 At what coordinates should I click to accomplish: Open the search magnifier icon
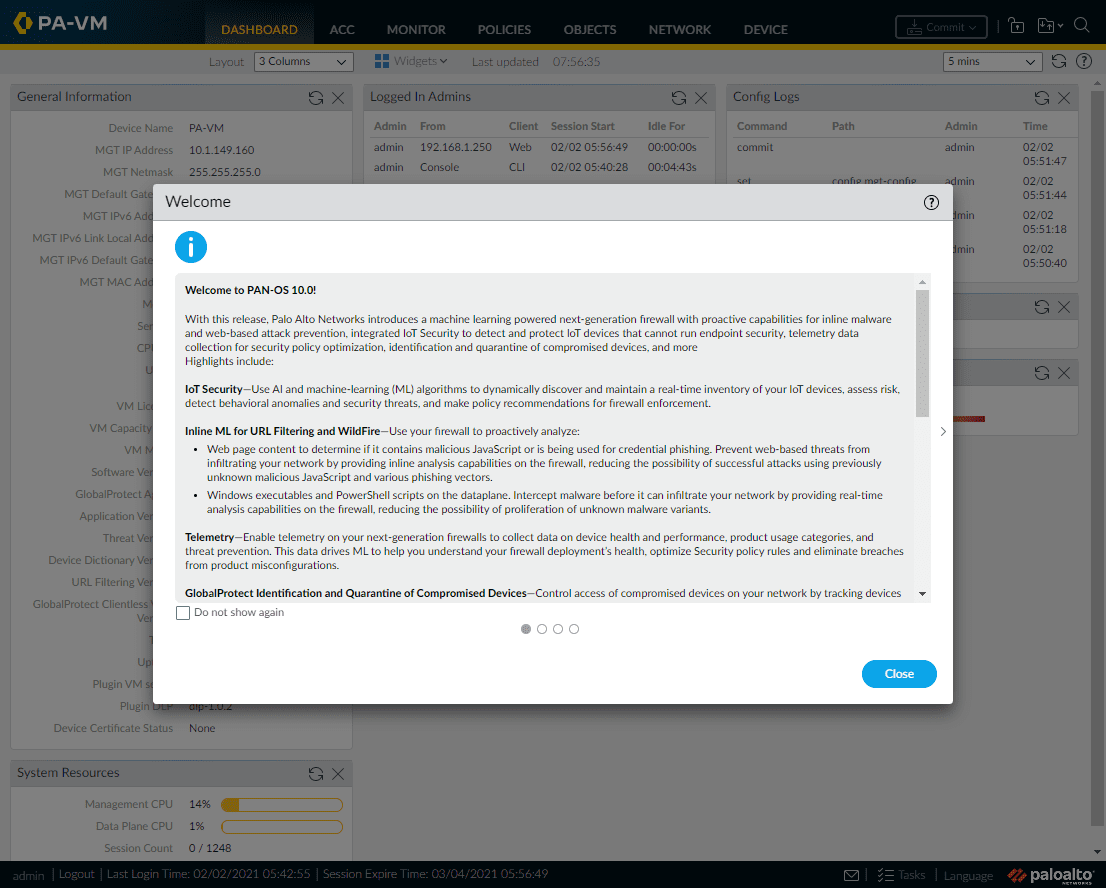point(1081,25)
